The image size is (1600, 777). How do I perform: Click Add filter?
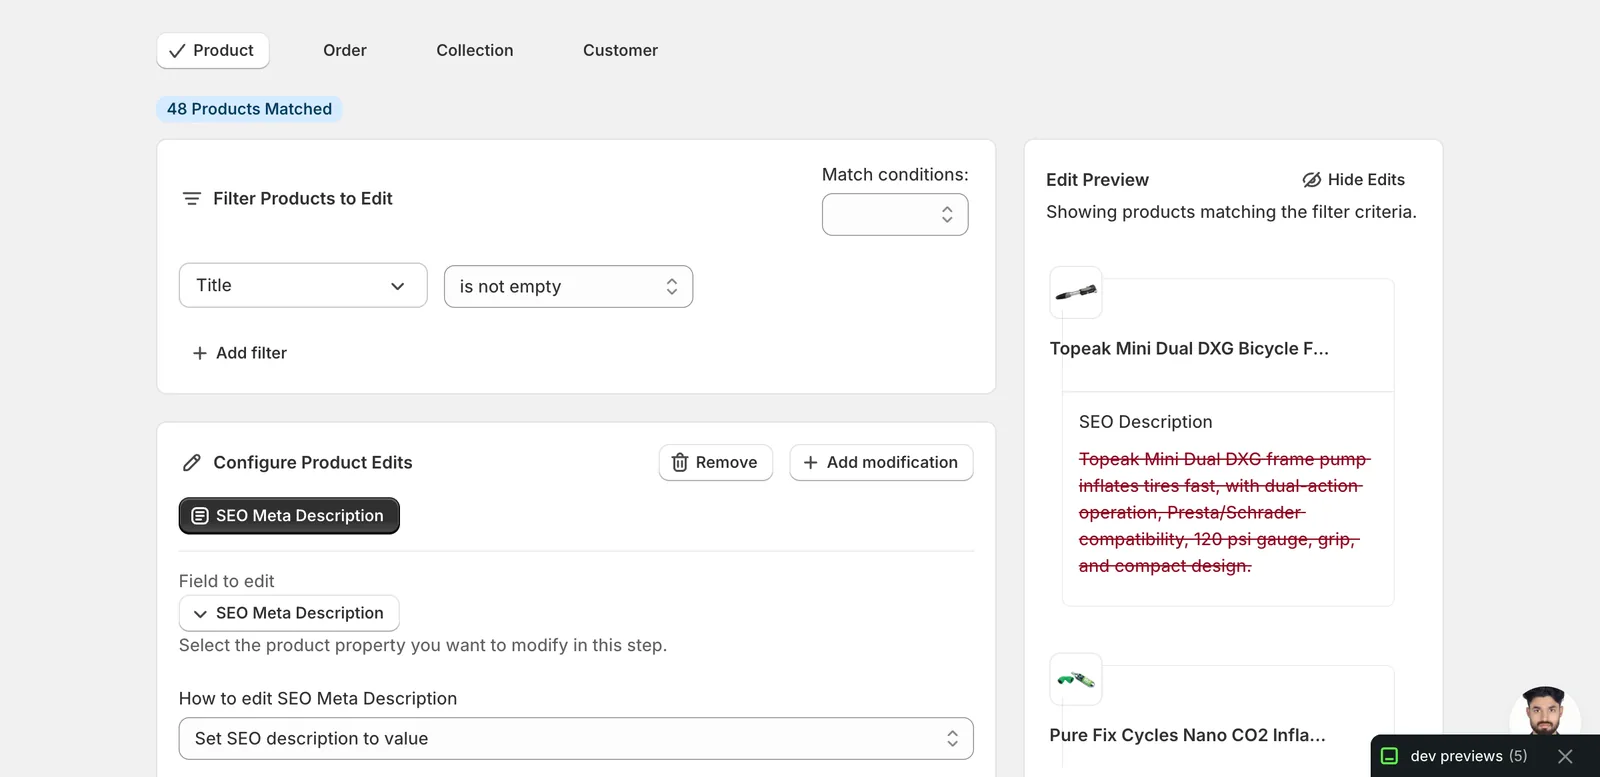239,353
